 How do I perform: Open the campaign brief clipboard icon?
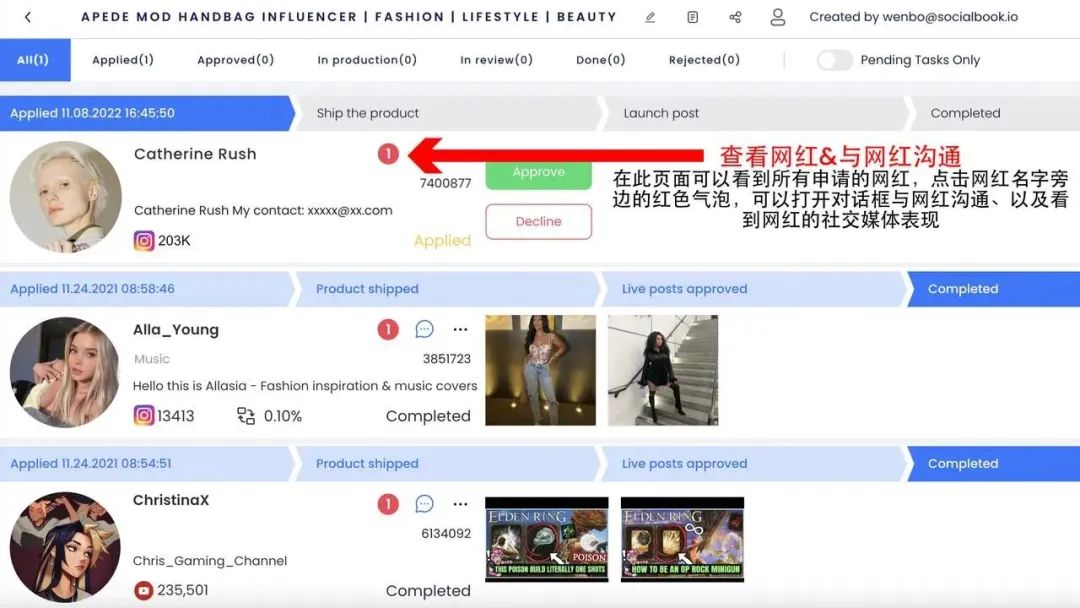tap(694, 16)
